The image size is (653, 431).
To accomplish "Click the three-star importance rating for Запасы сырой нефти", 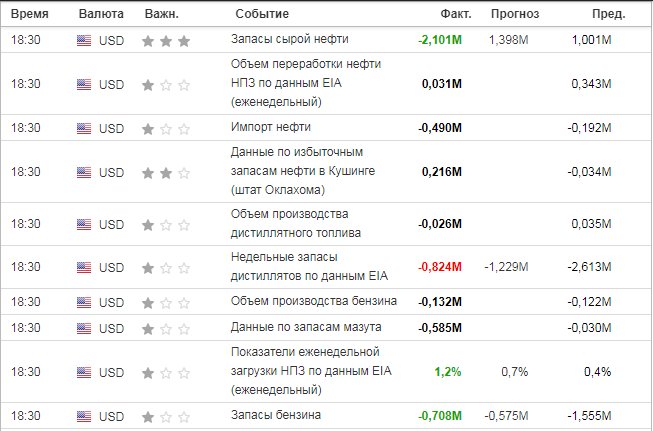I will pyautogui.click(x=166, y=41).
